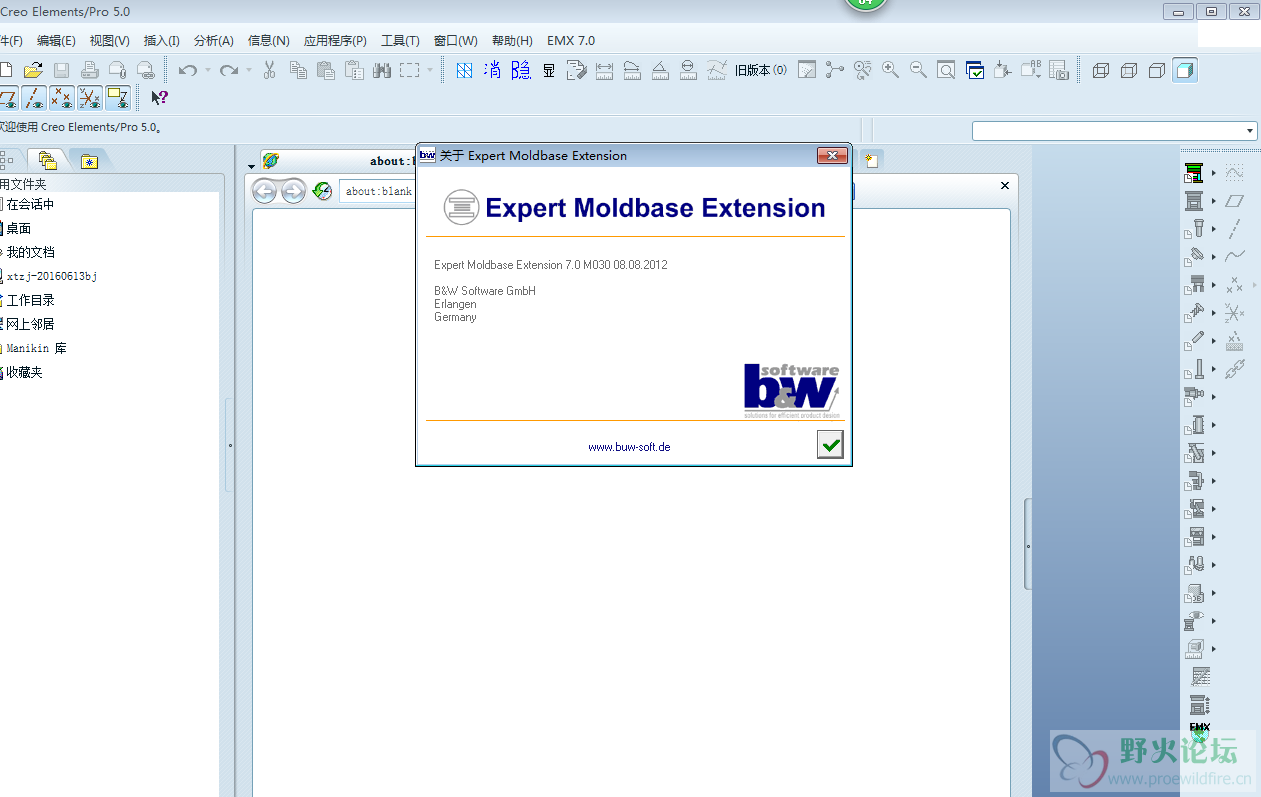1261x797 pixels.
Task: Open the EMX 7.0 menu
Action: (571, 41)
